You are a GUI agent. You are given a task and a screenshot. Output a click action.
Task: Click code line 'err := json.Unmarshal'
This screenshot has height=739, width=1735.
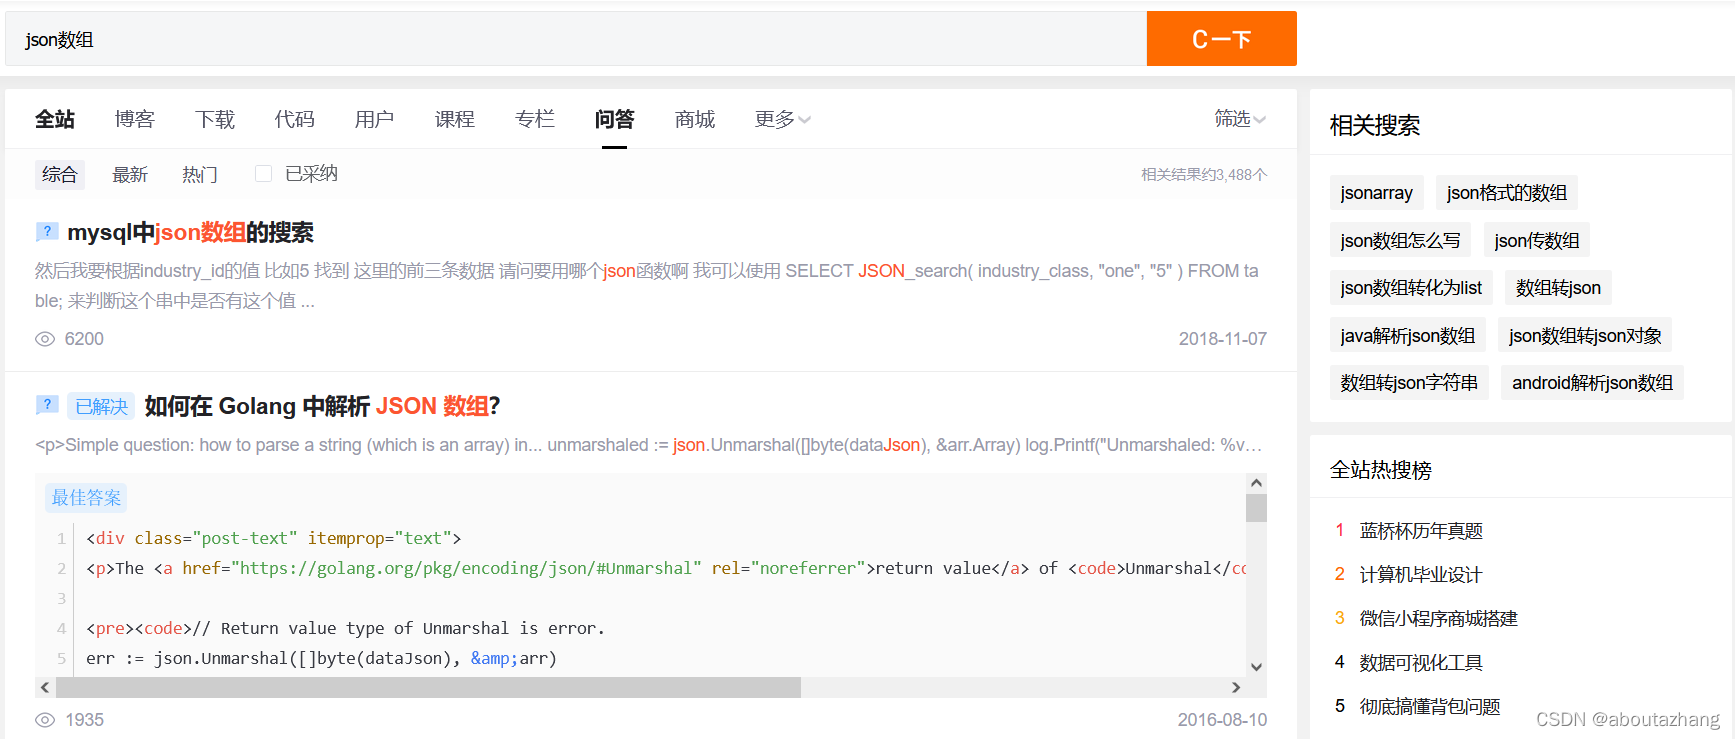click(x=321, y=658)
